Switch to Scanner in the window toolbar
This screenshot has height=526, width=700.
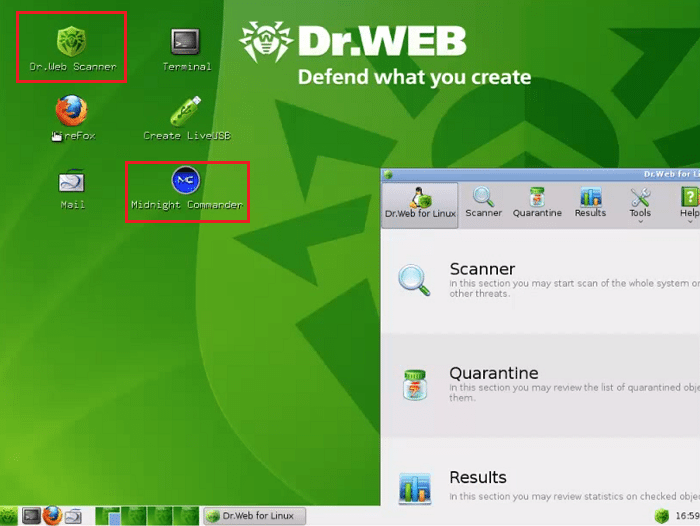click(483, 203)
